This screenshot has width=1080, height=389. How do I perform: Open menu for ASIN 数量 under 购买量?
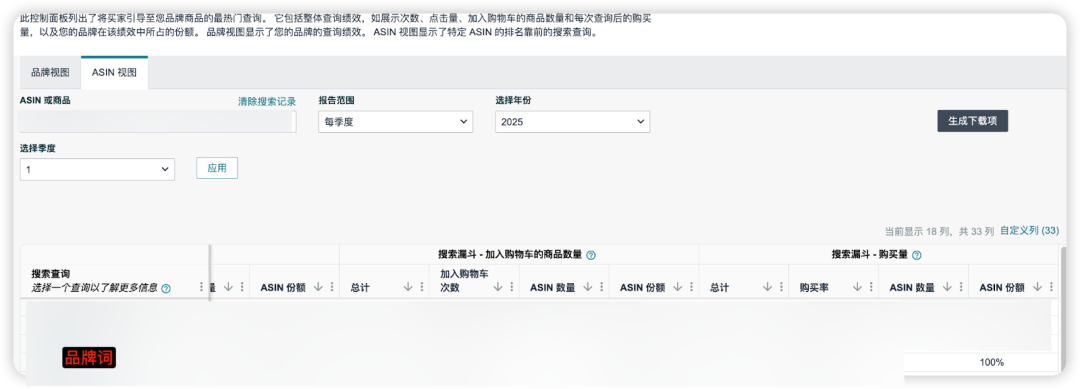961,288
